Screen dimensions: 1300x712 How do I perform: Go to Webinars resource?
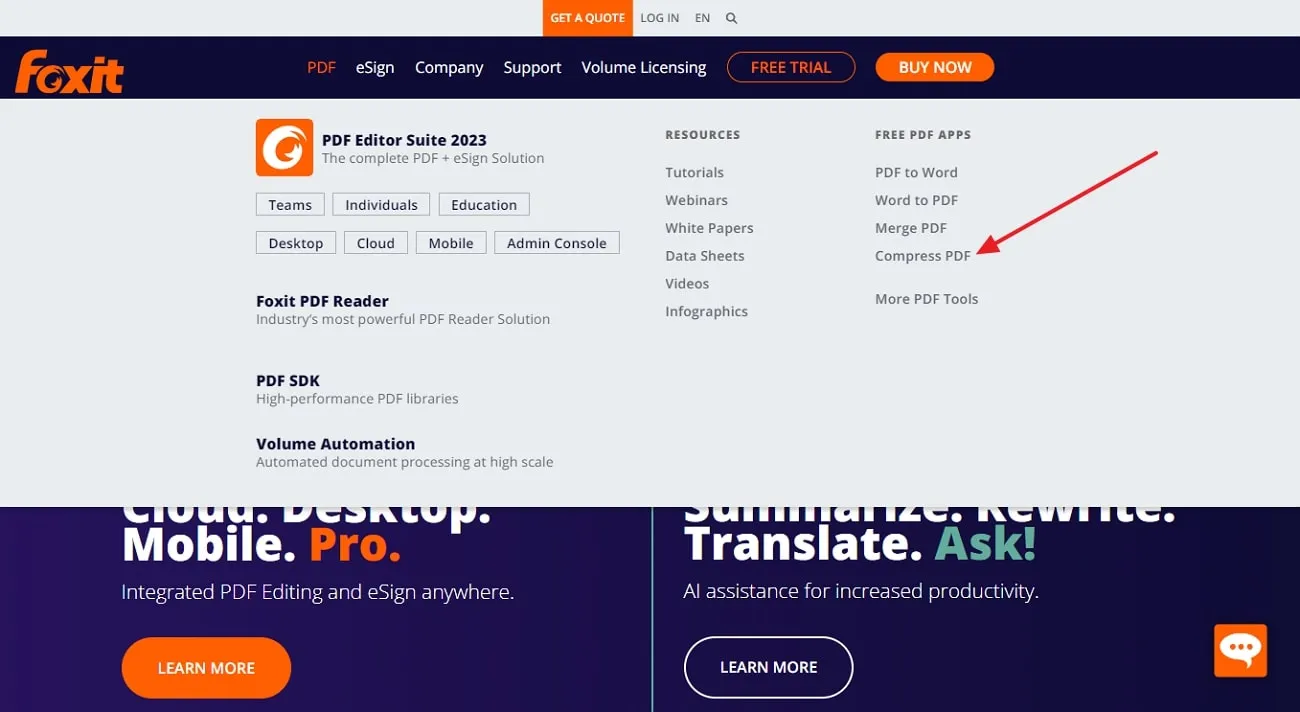coord(697,200)
